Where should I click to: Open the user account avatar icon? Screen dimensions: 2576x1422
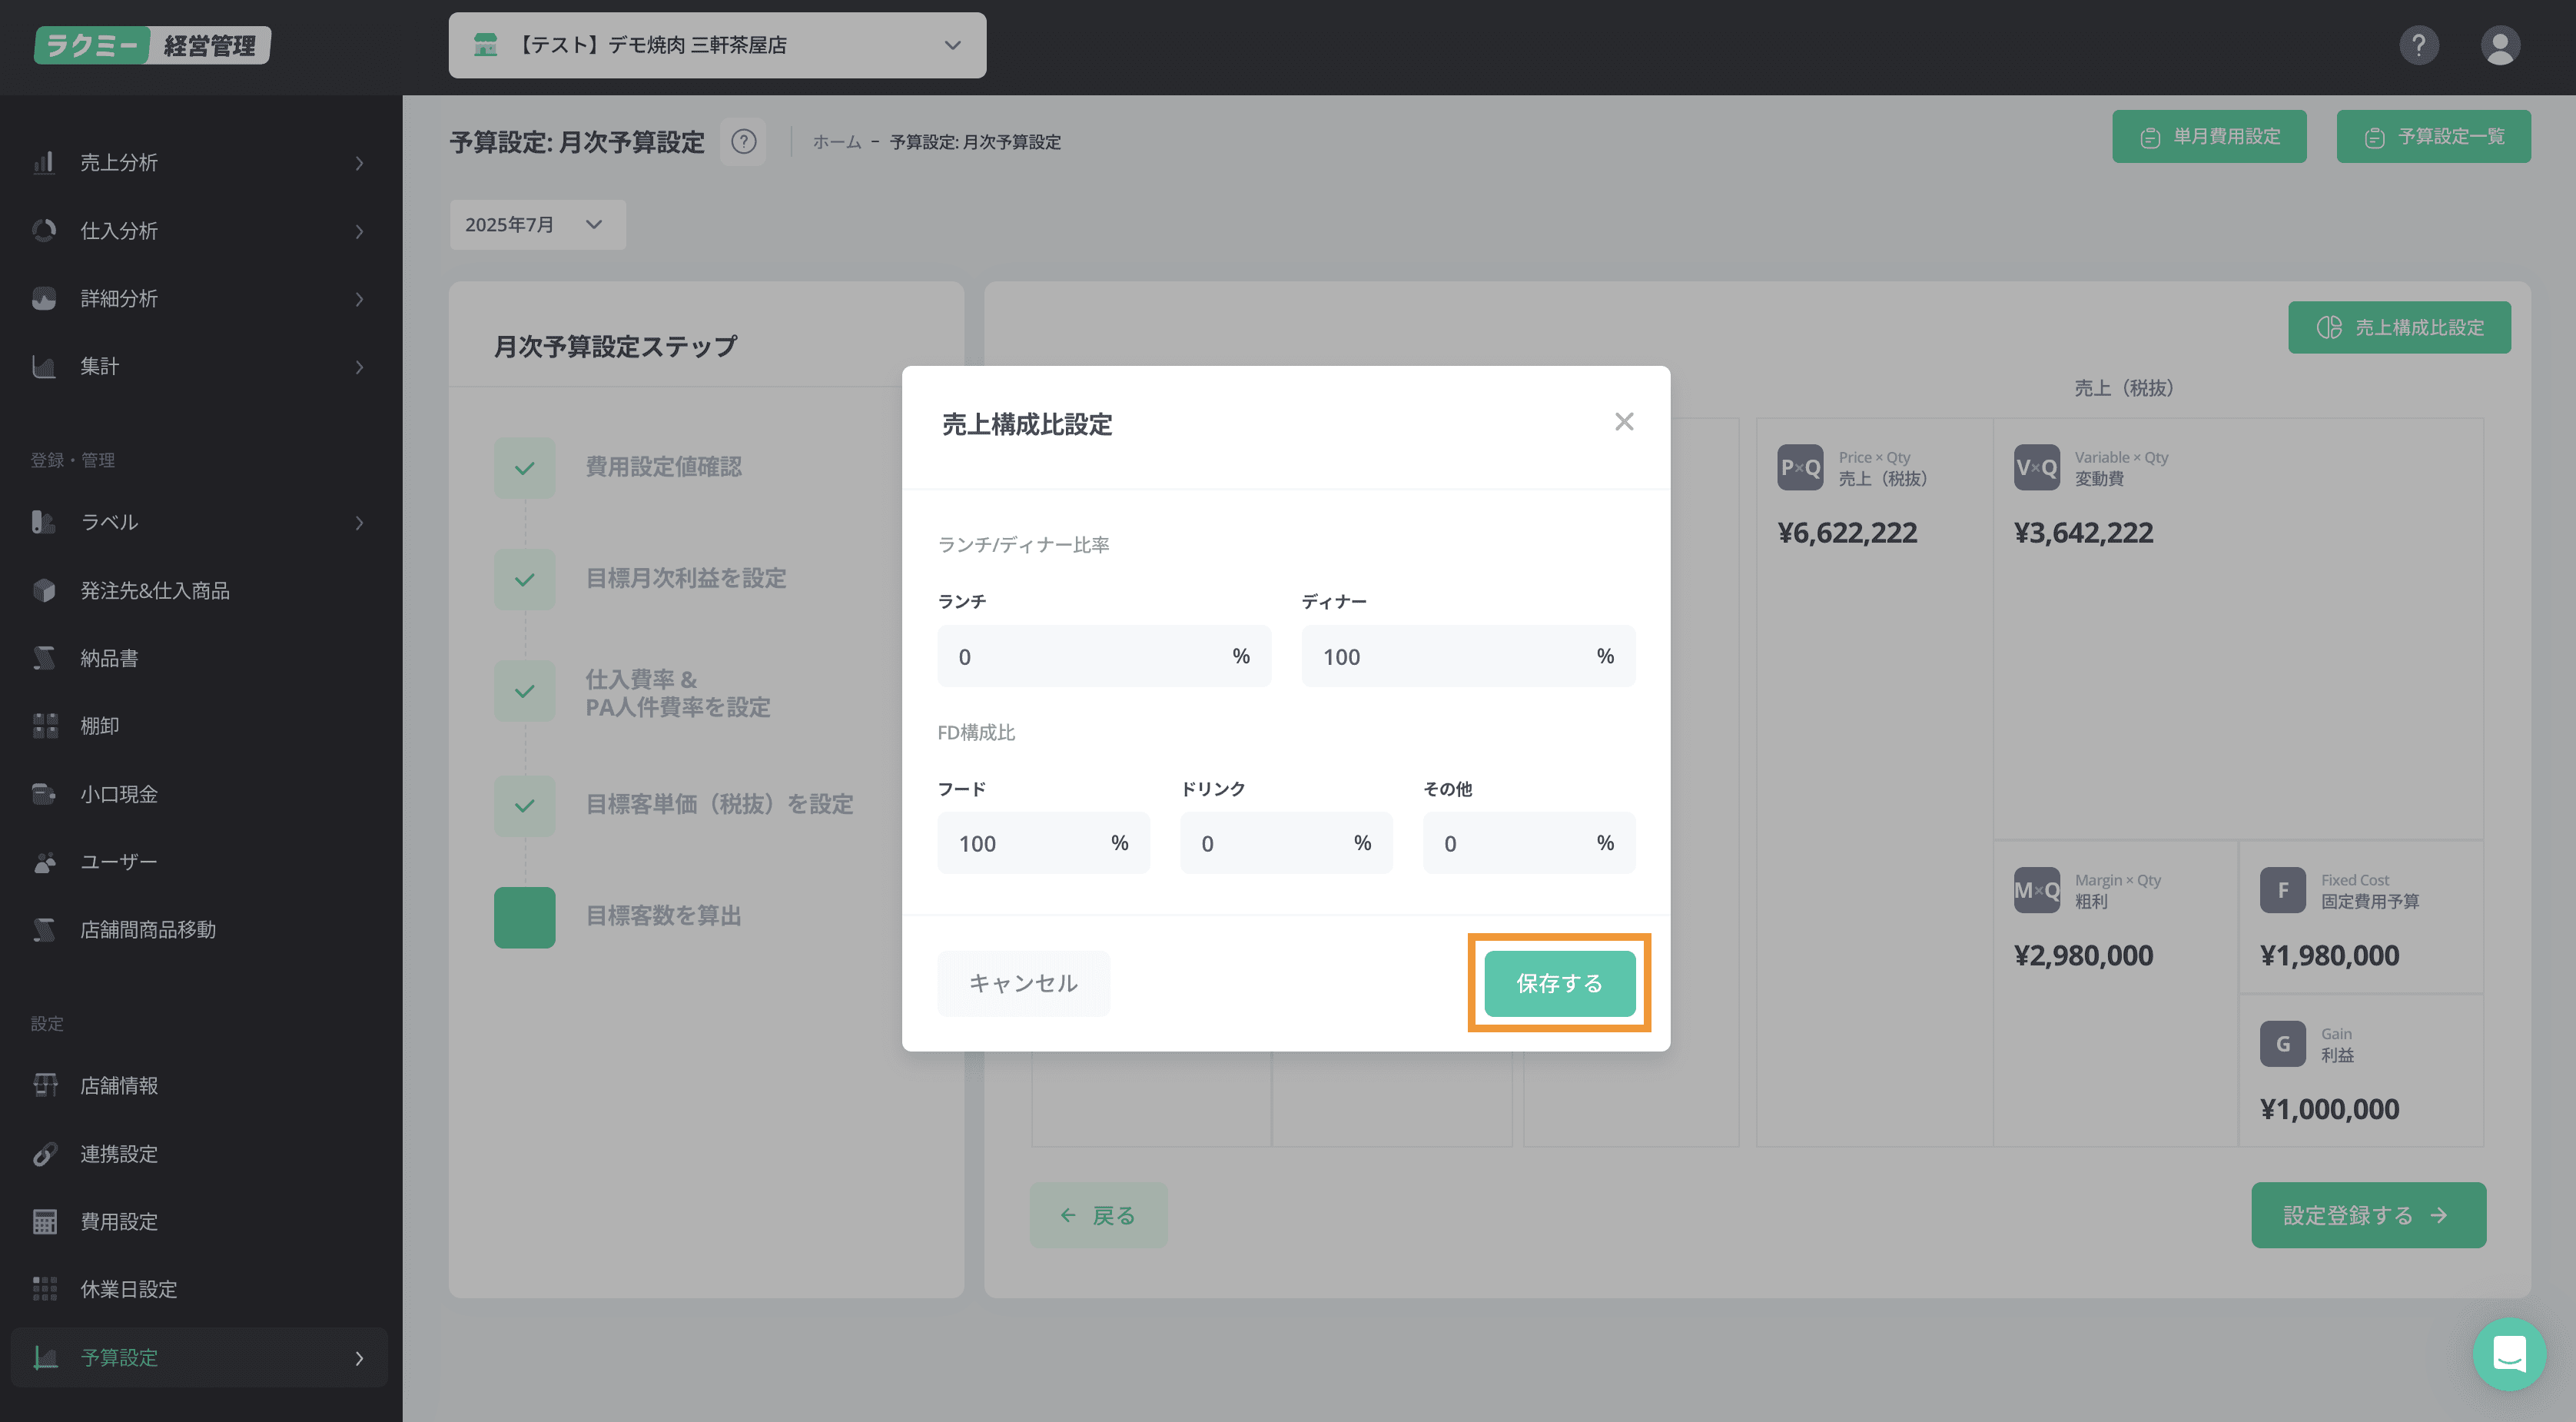pyautogui.click(x=2499, y=45)
